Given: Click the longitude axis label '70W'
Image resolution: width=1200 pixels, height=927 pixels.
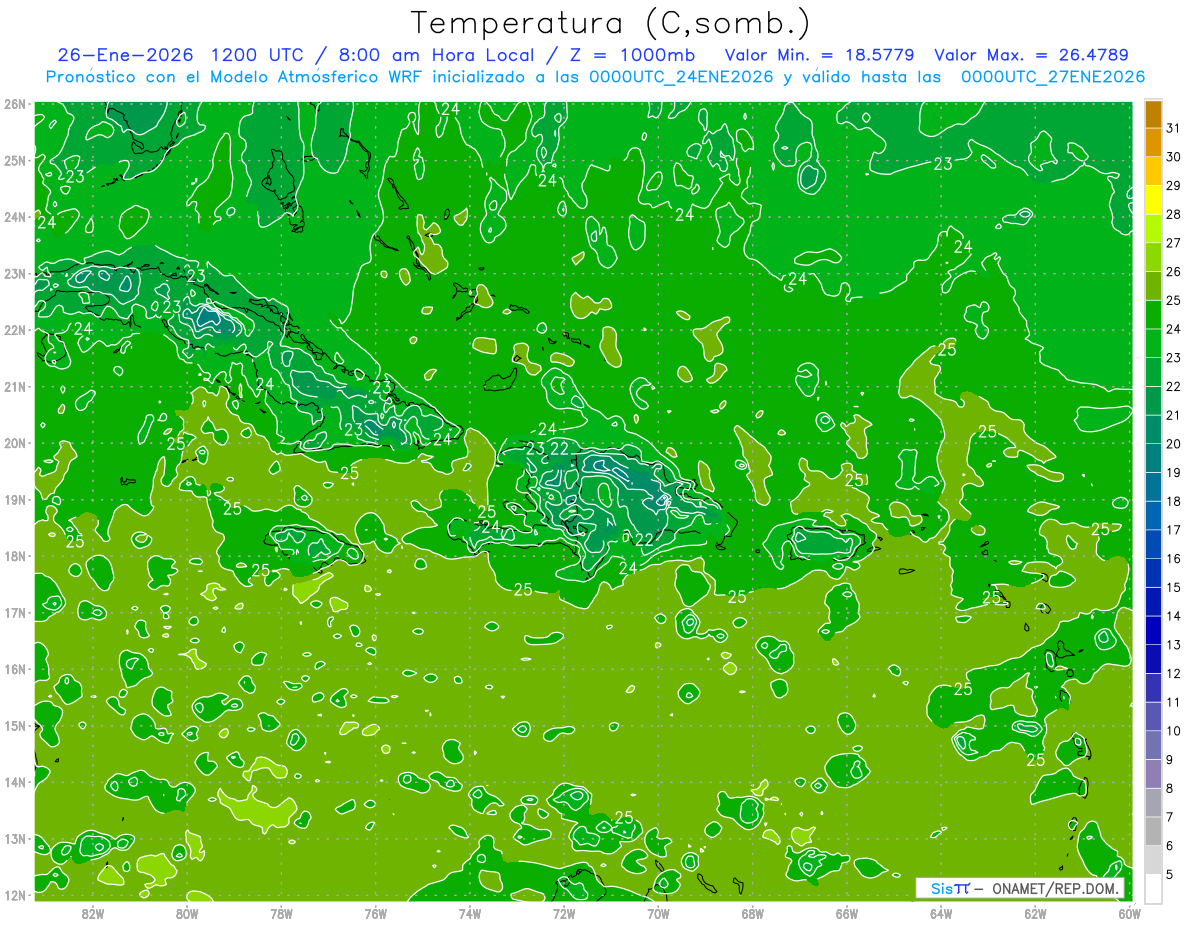Looking at the screenshot, I should [658, 914].
